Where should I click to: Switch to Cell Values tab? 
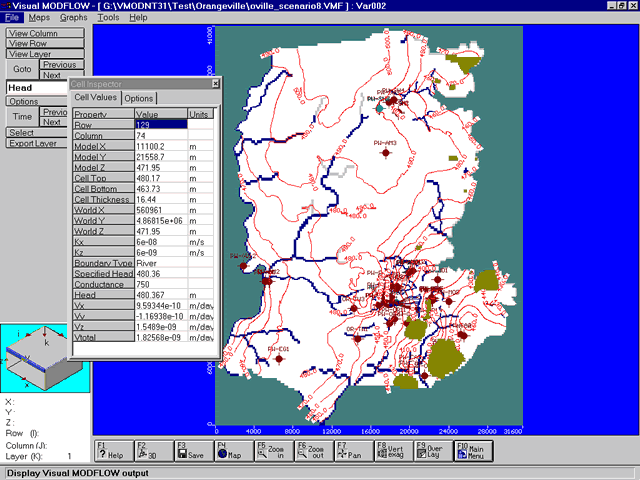[x=96, y=97]
